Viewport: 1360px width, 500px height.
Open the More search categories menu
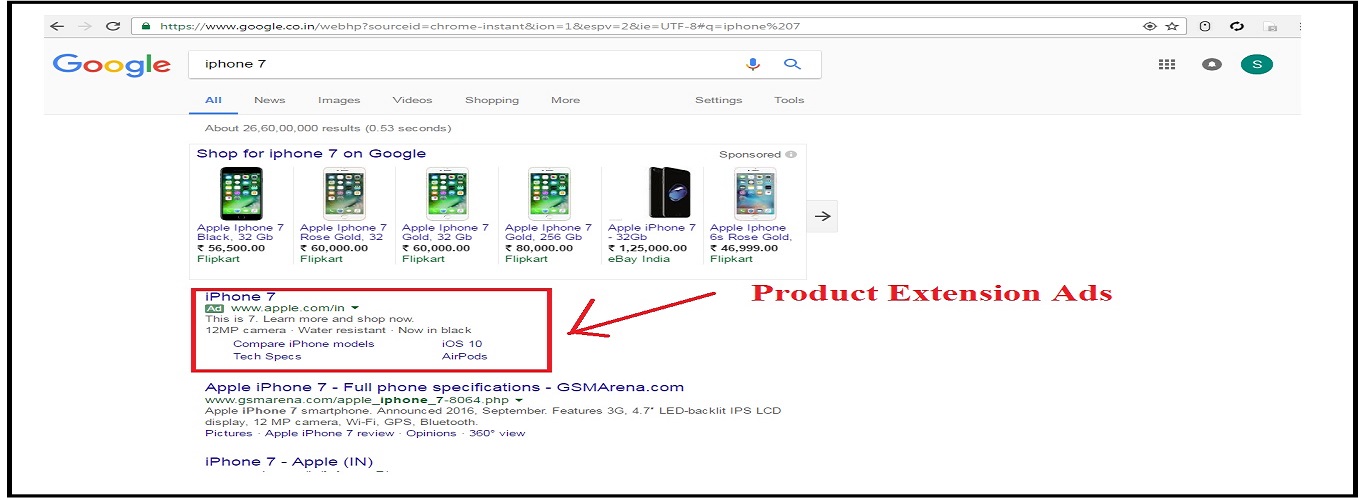(x=565, y=100)
